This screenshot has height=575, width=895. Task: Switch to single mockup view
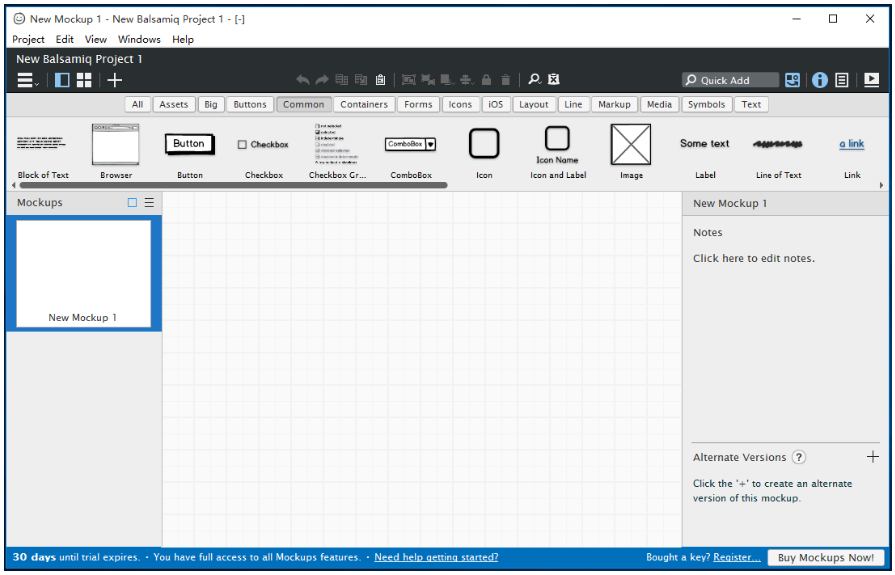pos(62,80)
